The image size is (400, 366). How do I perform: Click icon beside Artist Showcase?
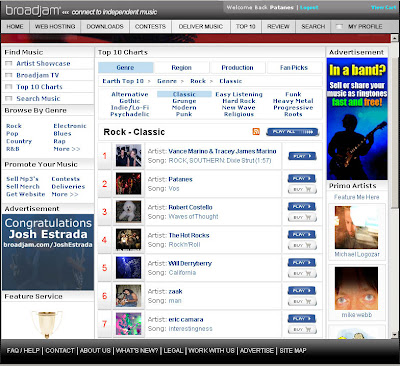[9, 63]
